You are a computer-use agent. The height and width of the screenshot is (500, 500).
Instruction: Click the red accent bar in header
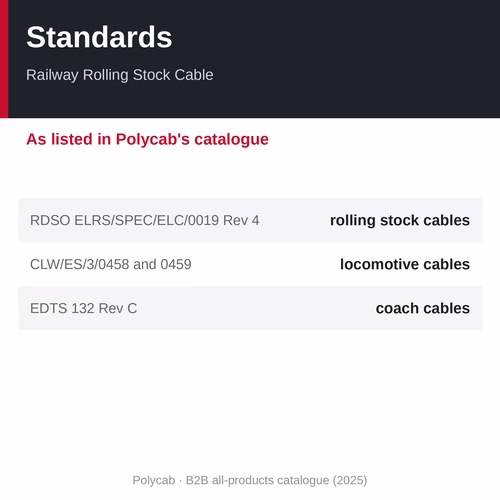tap(4, 59)
